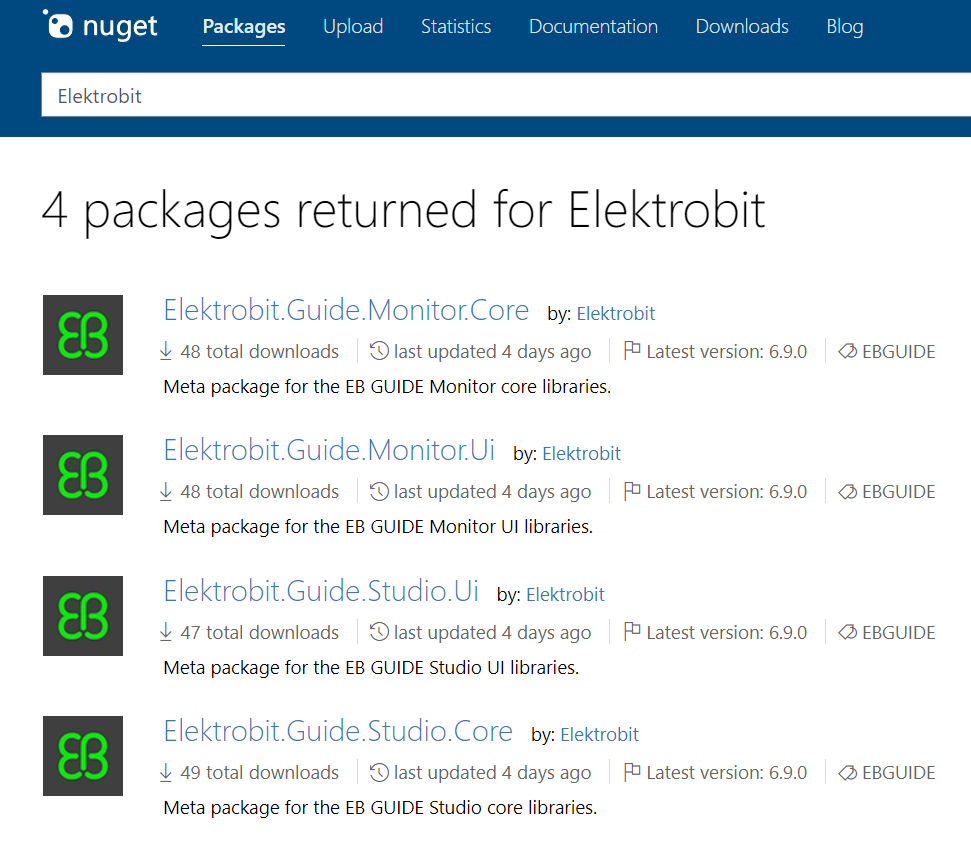Open the Elektrobit.Guide.Monitor.Core package icon
This screenshot has width=971, height=846.
tap(83, 335)
